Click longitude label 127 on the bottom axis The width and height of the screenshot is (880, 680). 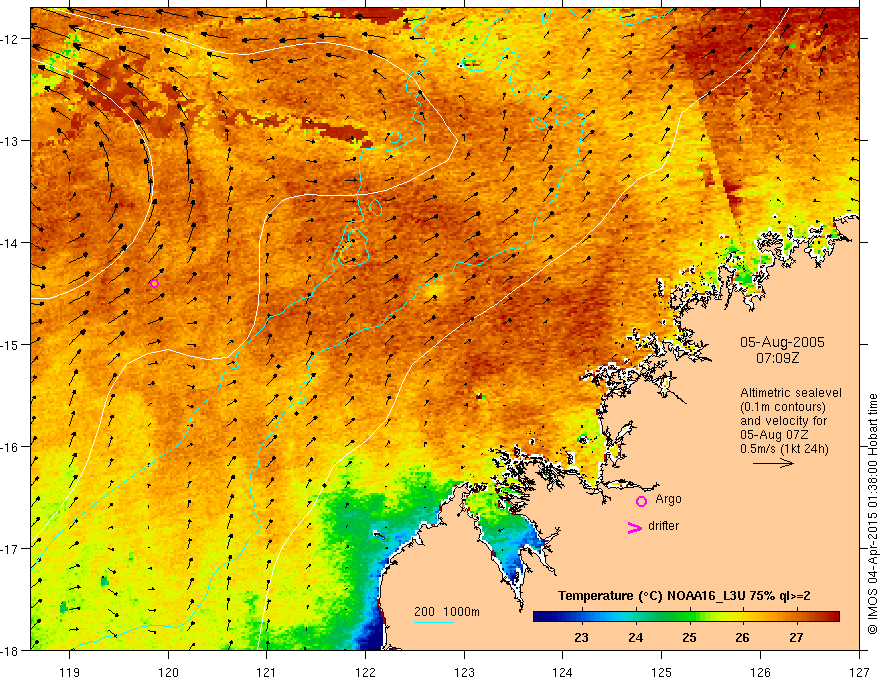(x=859, y=672)
